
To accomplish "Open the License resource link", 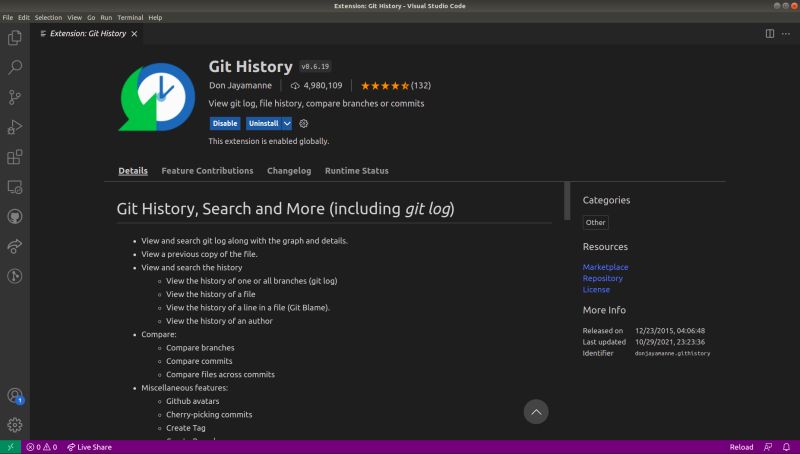I will (596, 290).
